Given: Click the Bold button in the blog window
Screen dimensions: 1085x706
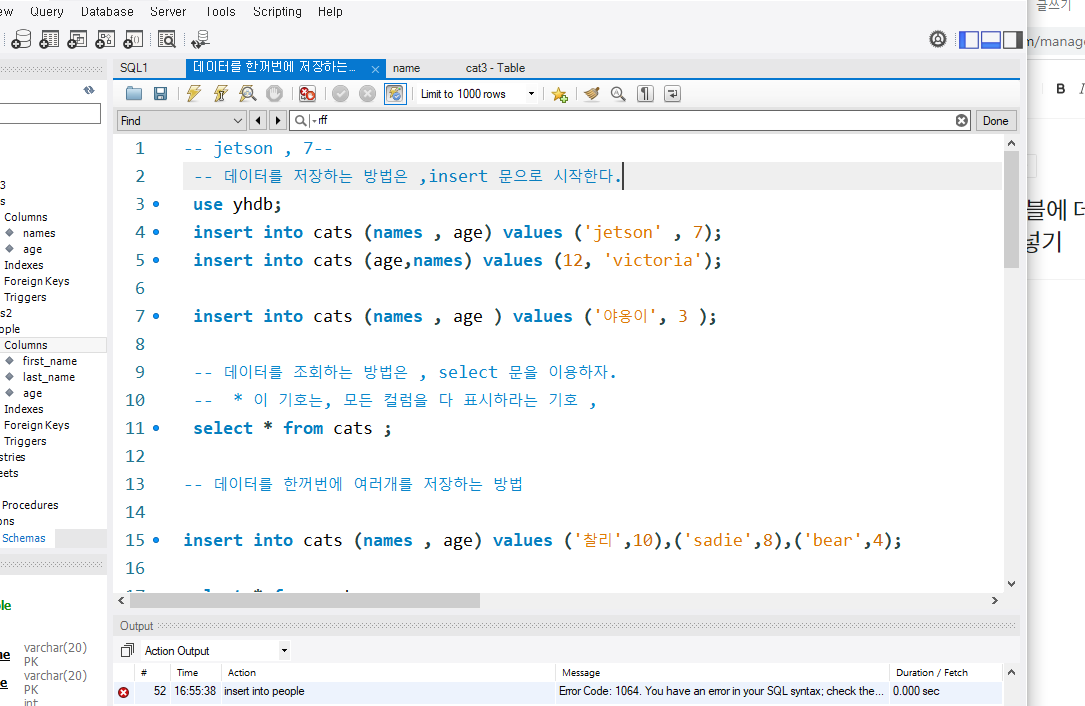Looking at the screenshot, I should (1060, 89).
